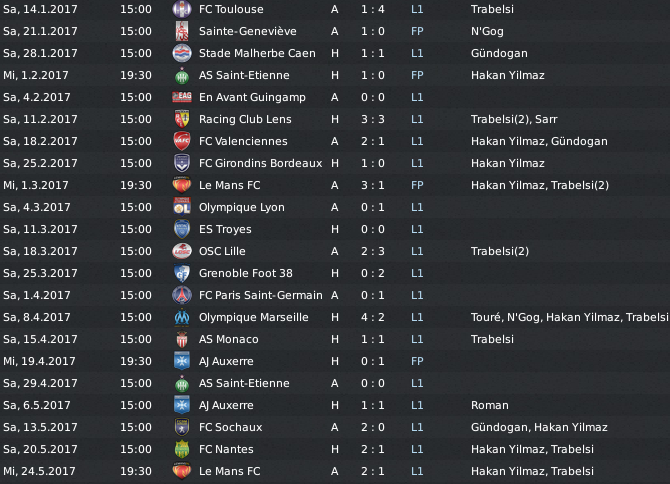Select the FC Girondins Bordeaux logo
Image resolution: width=670 pixels, height=484 pixels.
(182, 163)
